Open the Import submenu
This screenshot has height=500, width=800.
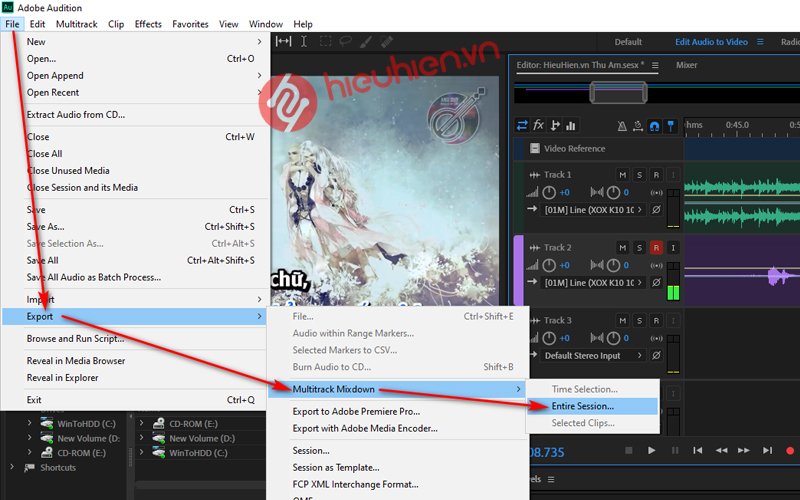pyautogui.click(x=135, y=299)
